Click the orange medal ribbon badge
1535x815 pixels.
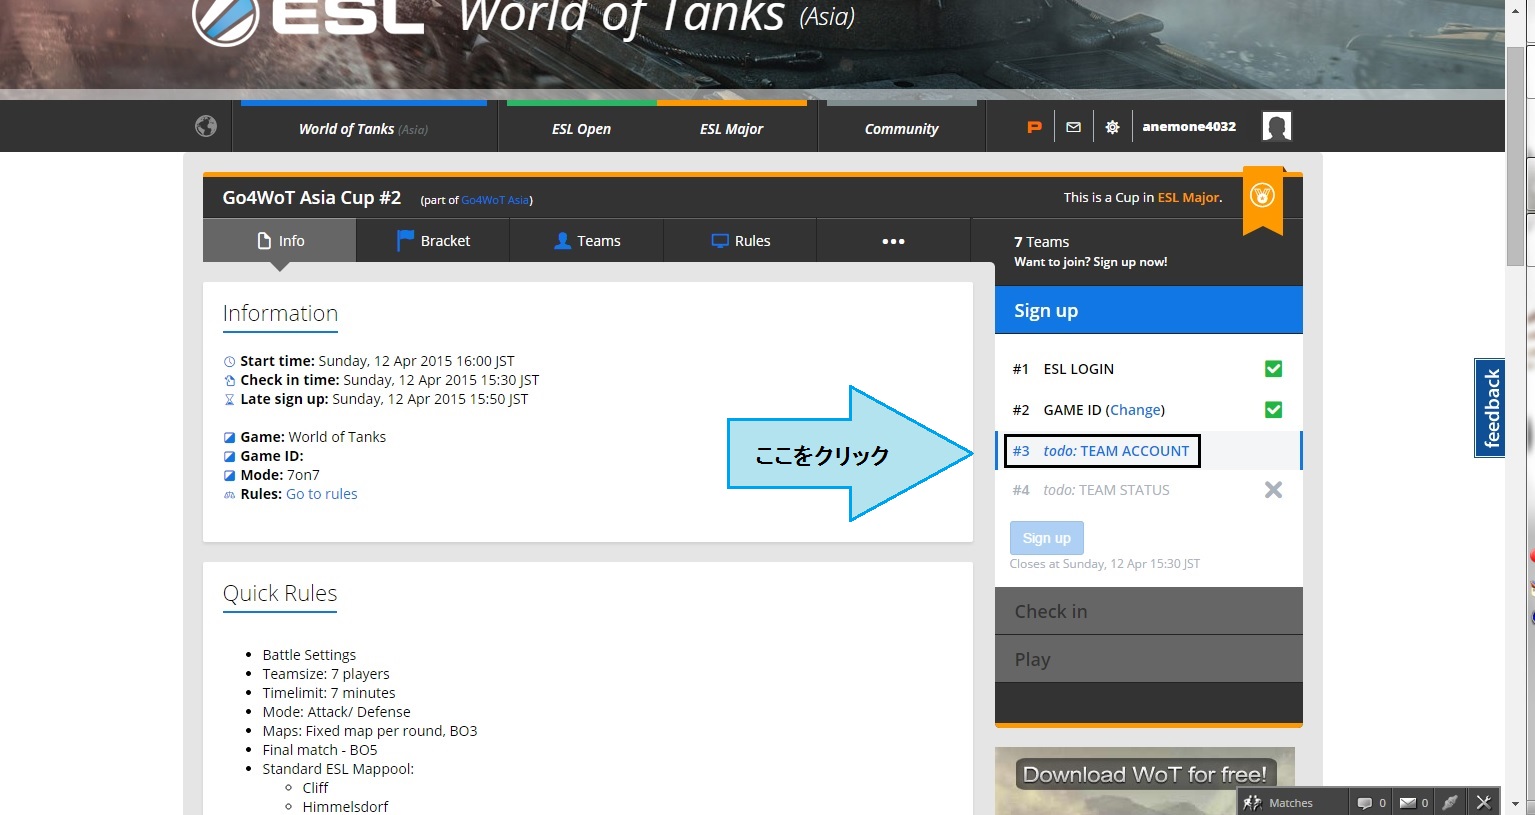click(x=1262, y=197)
